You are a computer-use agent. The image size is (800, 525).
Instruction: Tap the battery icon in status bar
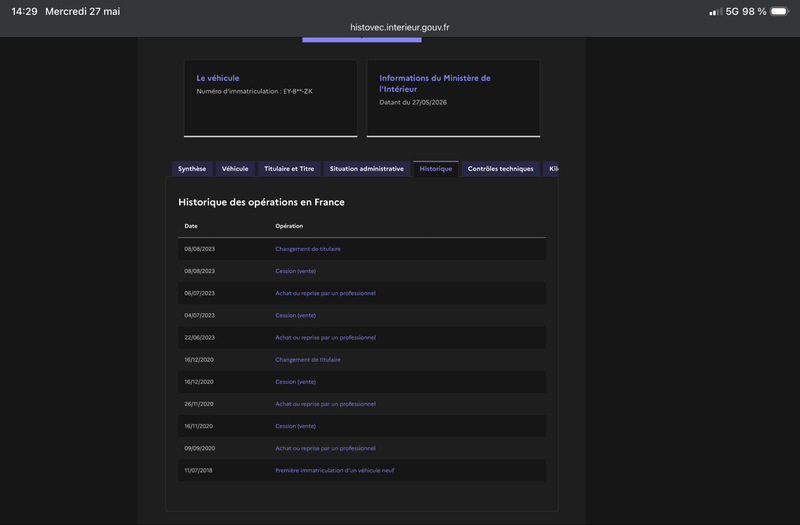(780, 11)
